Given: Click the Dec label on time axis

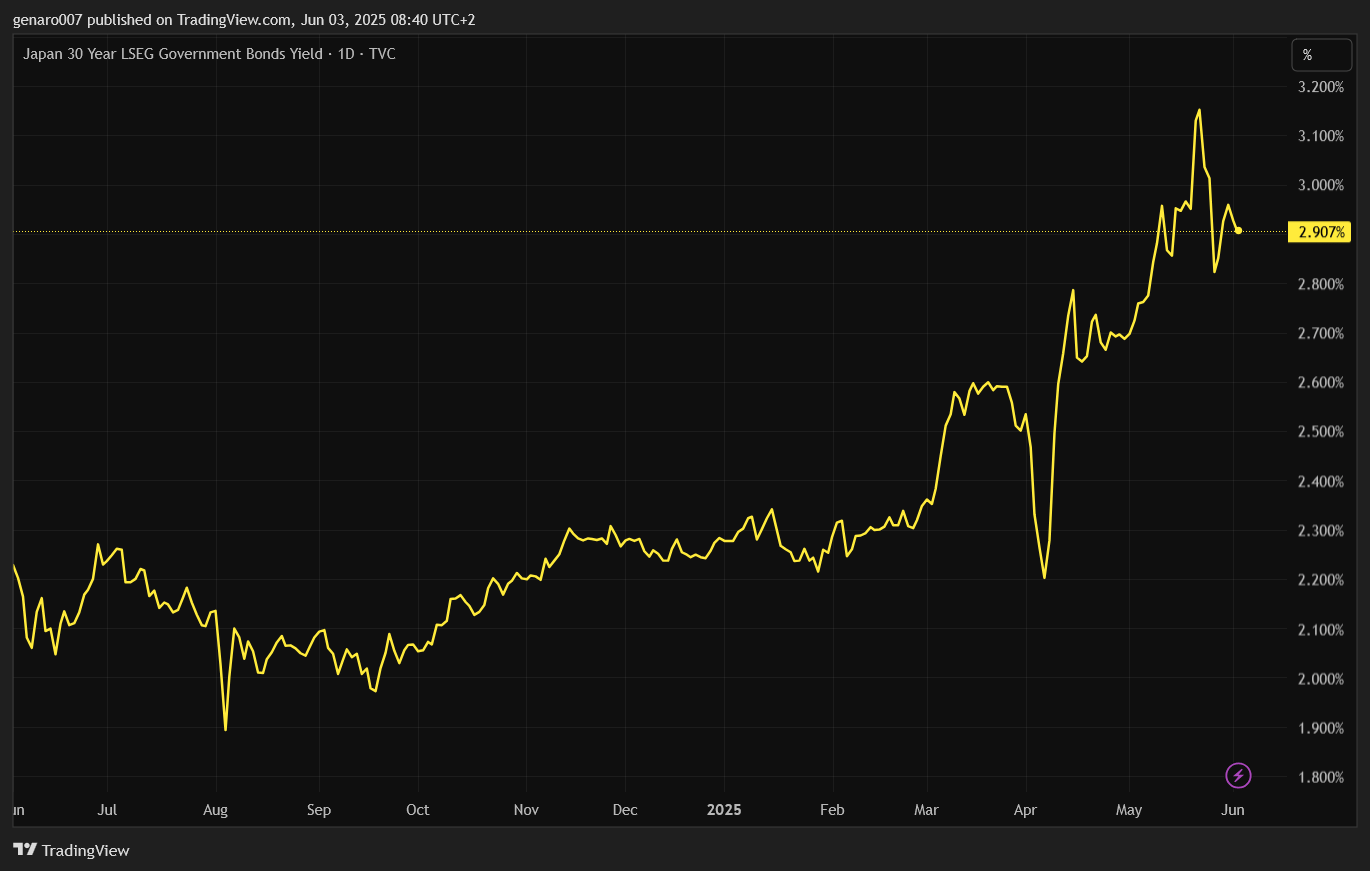Looking at the screenshot, I should click(x=625, y=810).
